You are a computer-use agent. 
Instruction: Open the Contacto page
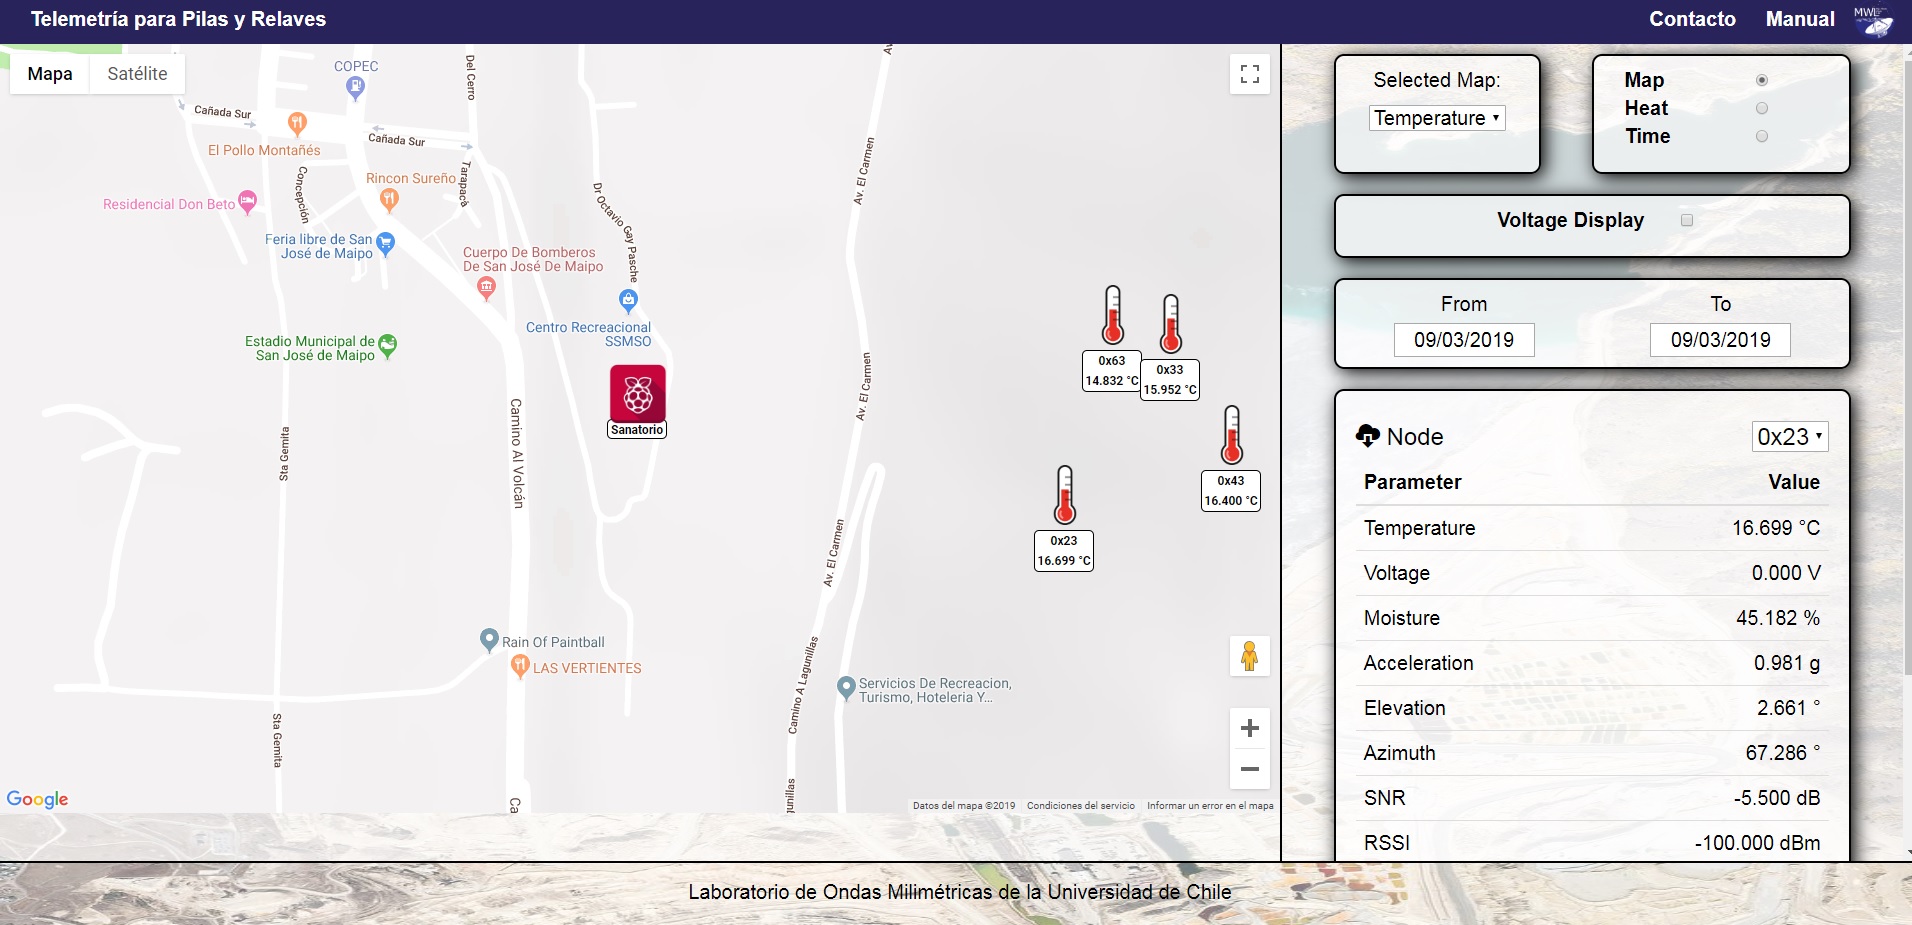click(1692, 19)
